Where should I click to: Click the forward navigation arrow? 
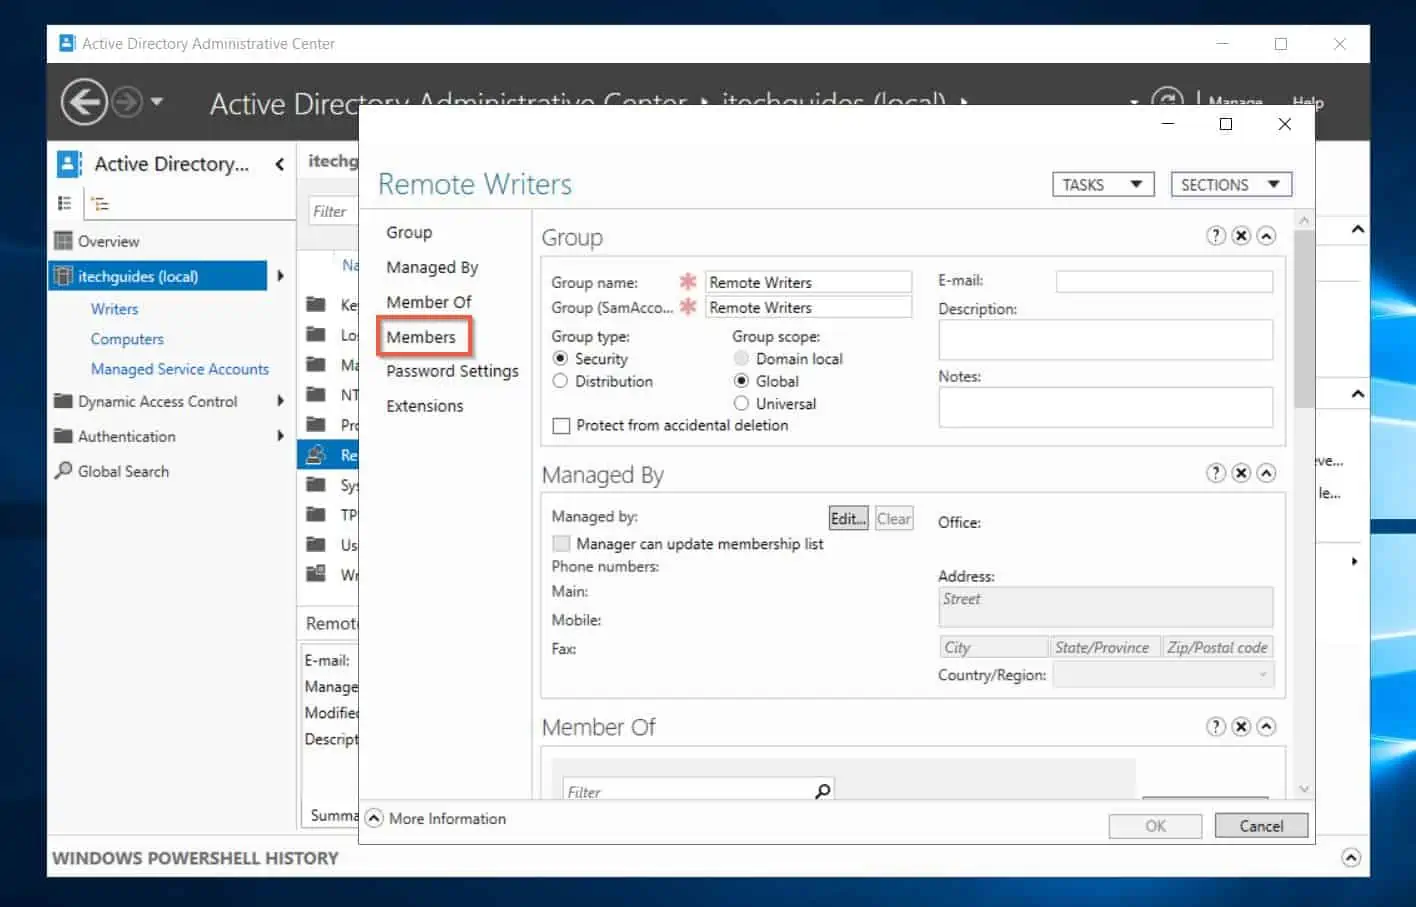click(127, 102)
